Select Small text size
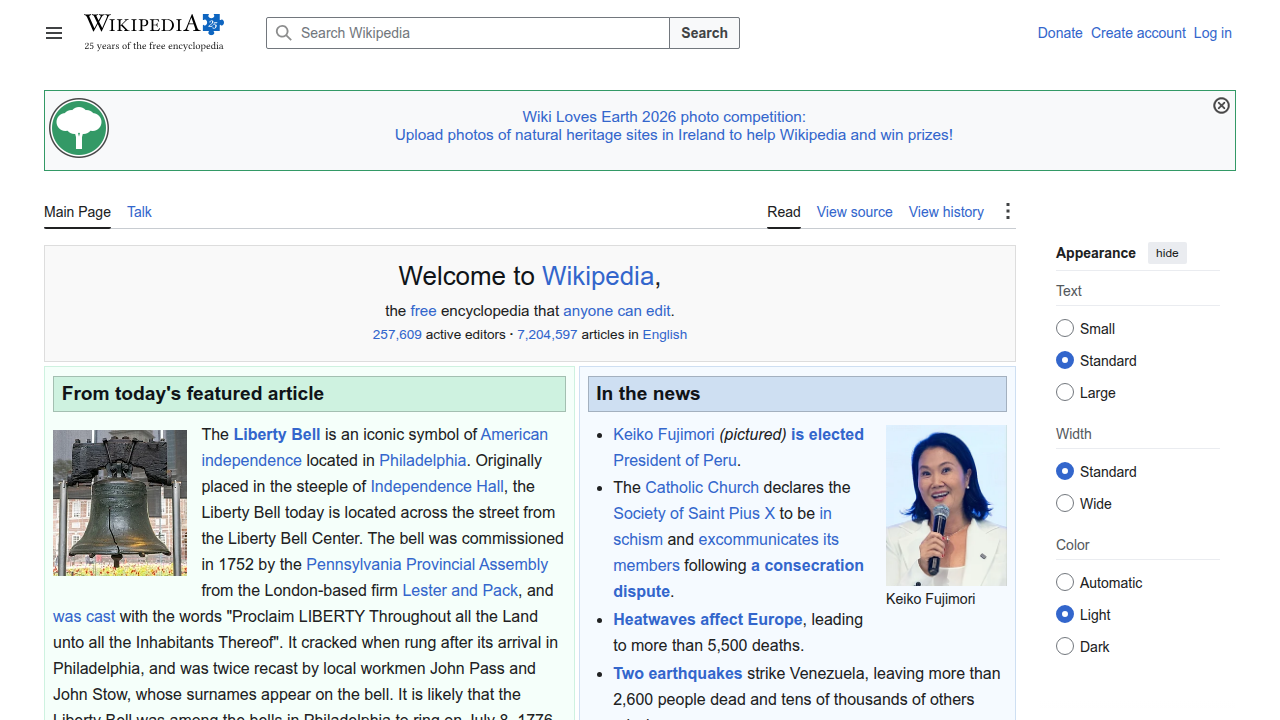 (1065, 328)
